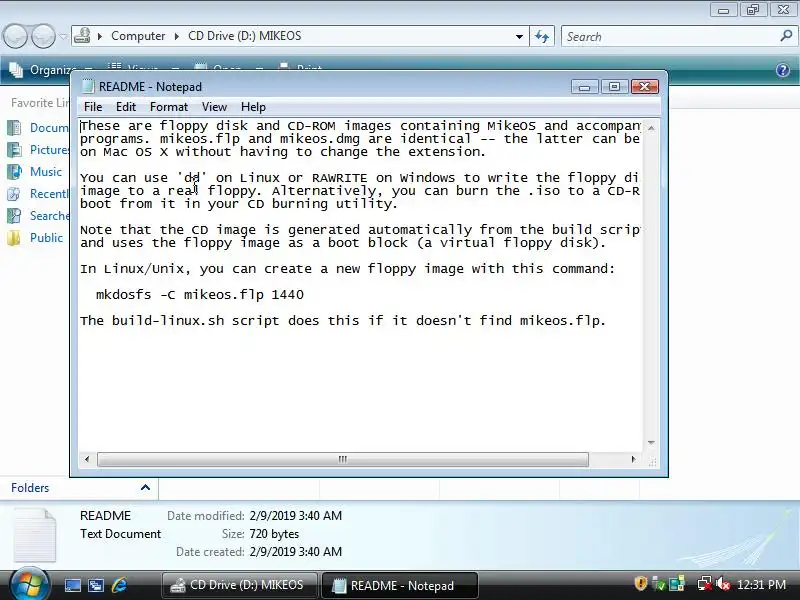This screenshot has height=600, width=800.
Task: Click the Windows Security shield tray icon
Action: coord(640,583)
